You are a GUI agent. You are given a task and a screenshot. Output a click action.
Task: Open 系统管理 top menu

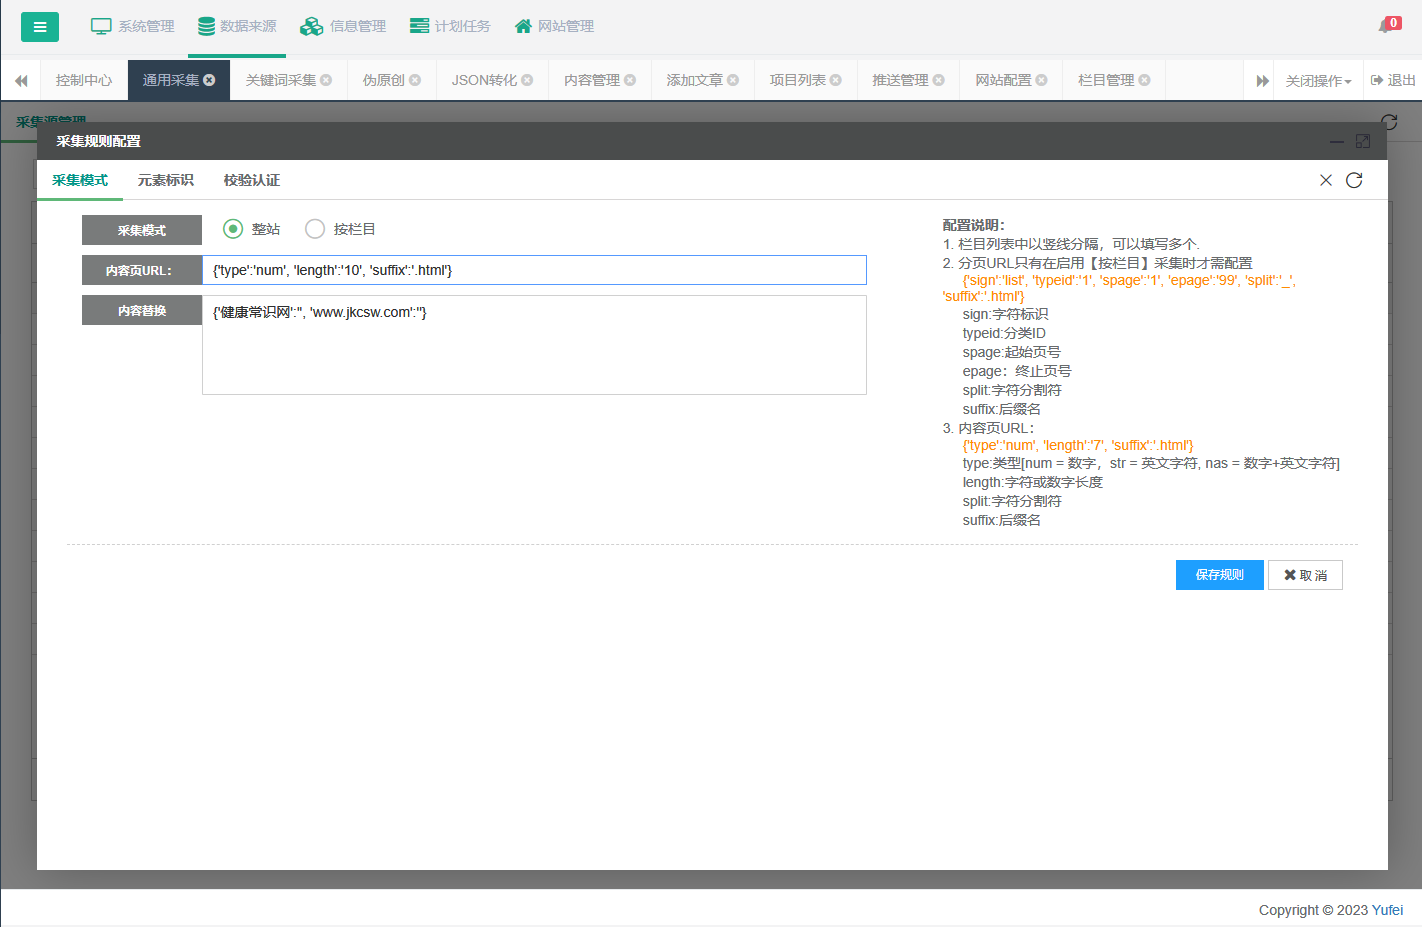point(133,26)
